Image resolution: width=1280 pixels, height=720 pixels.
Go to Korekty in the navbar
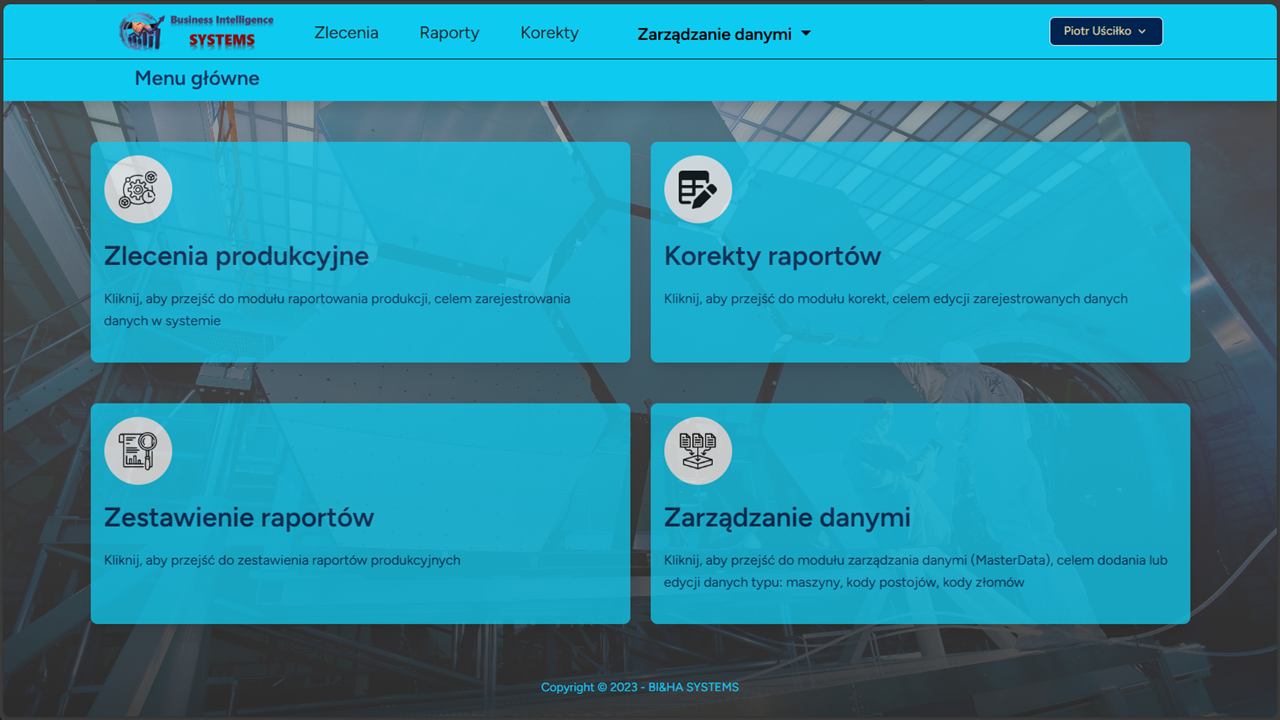549,33
